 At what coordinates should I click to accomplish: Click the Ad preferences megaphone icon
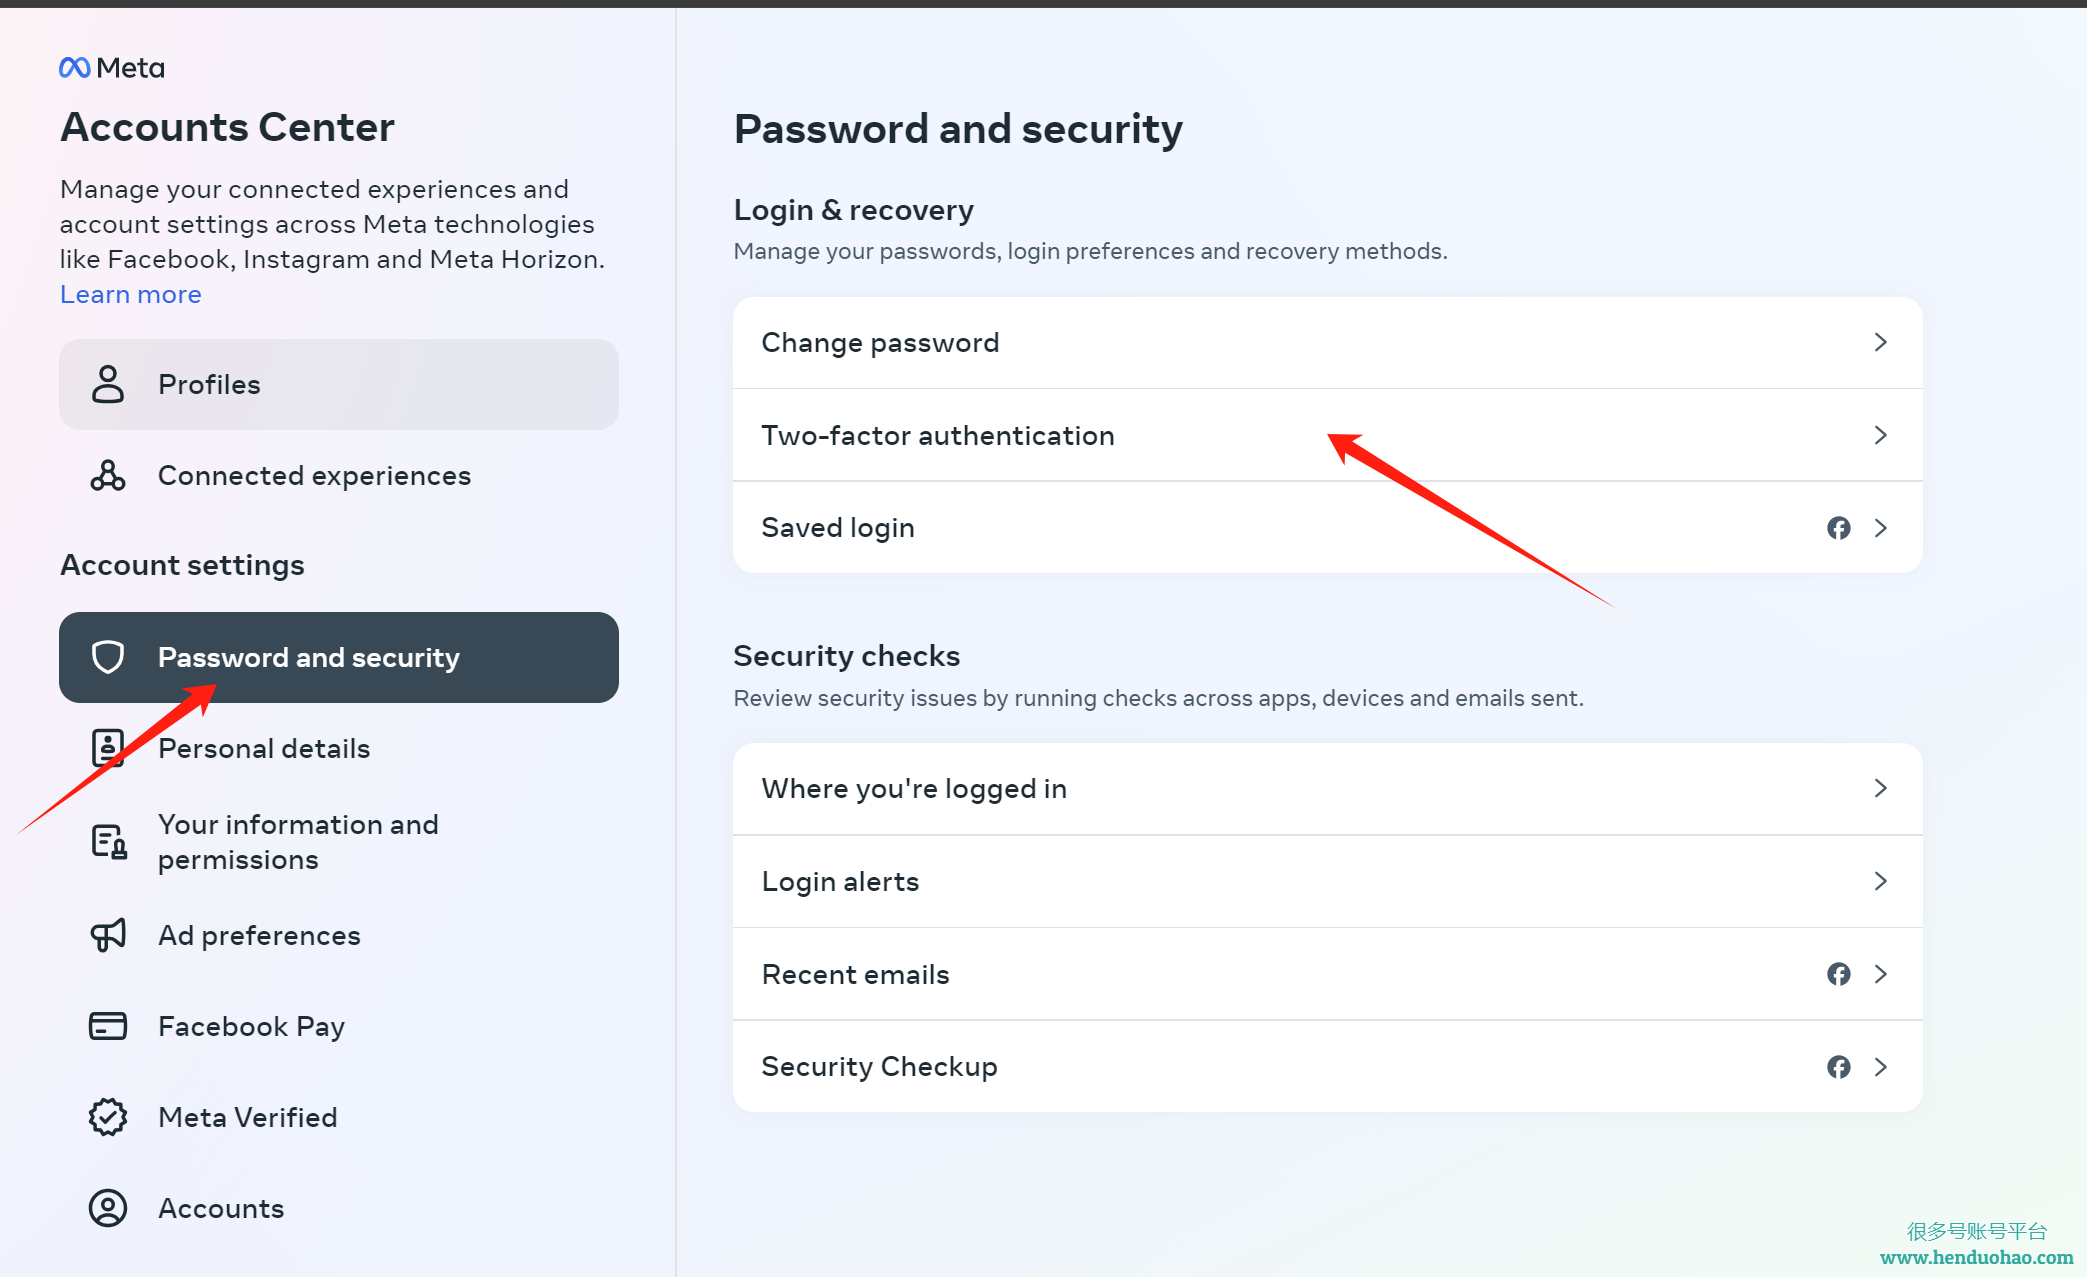point(108,935)
